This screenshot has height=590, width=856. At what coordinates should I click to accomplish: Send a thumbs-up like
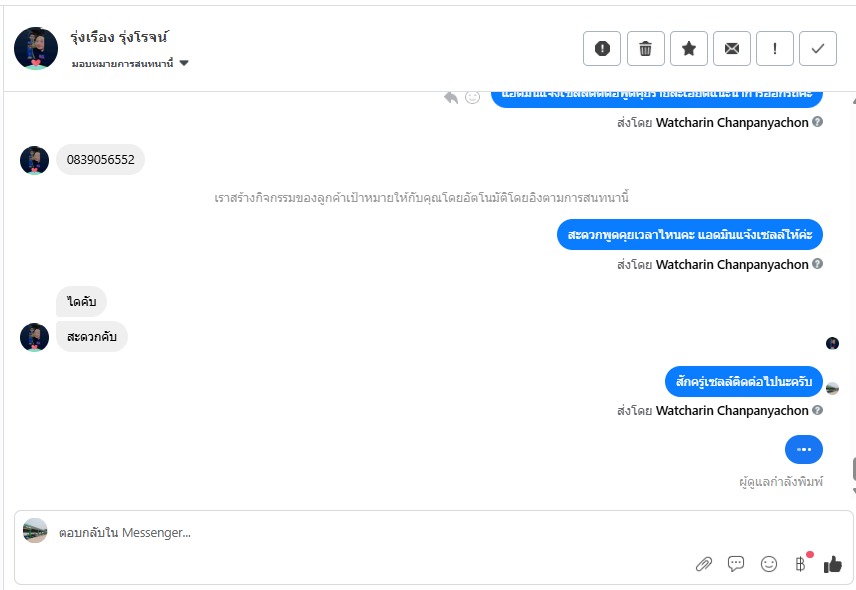[832, 564]
